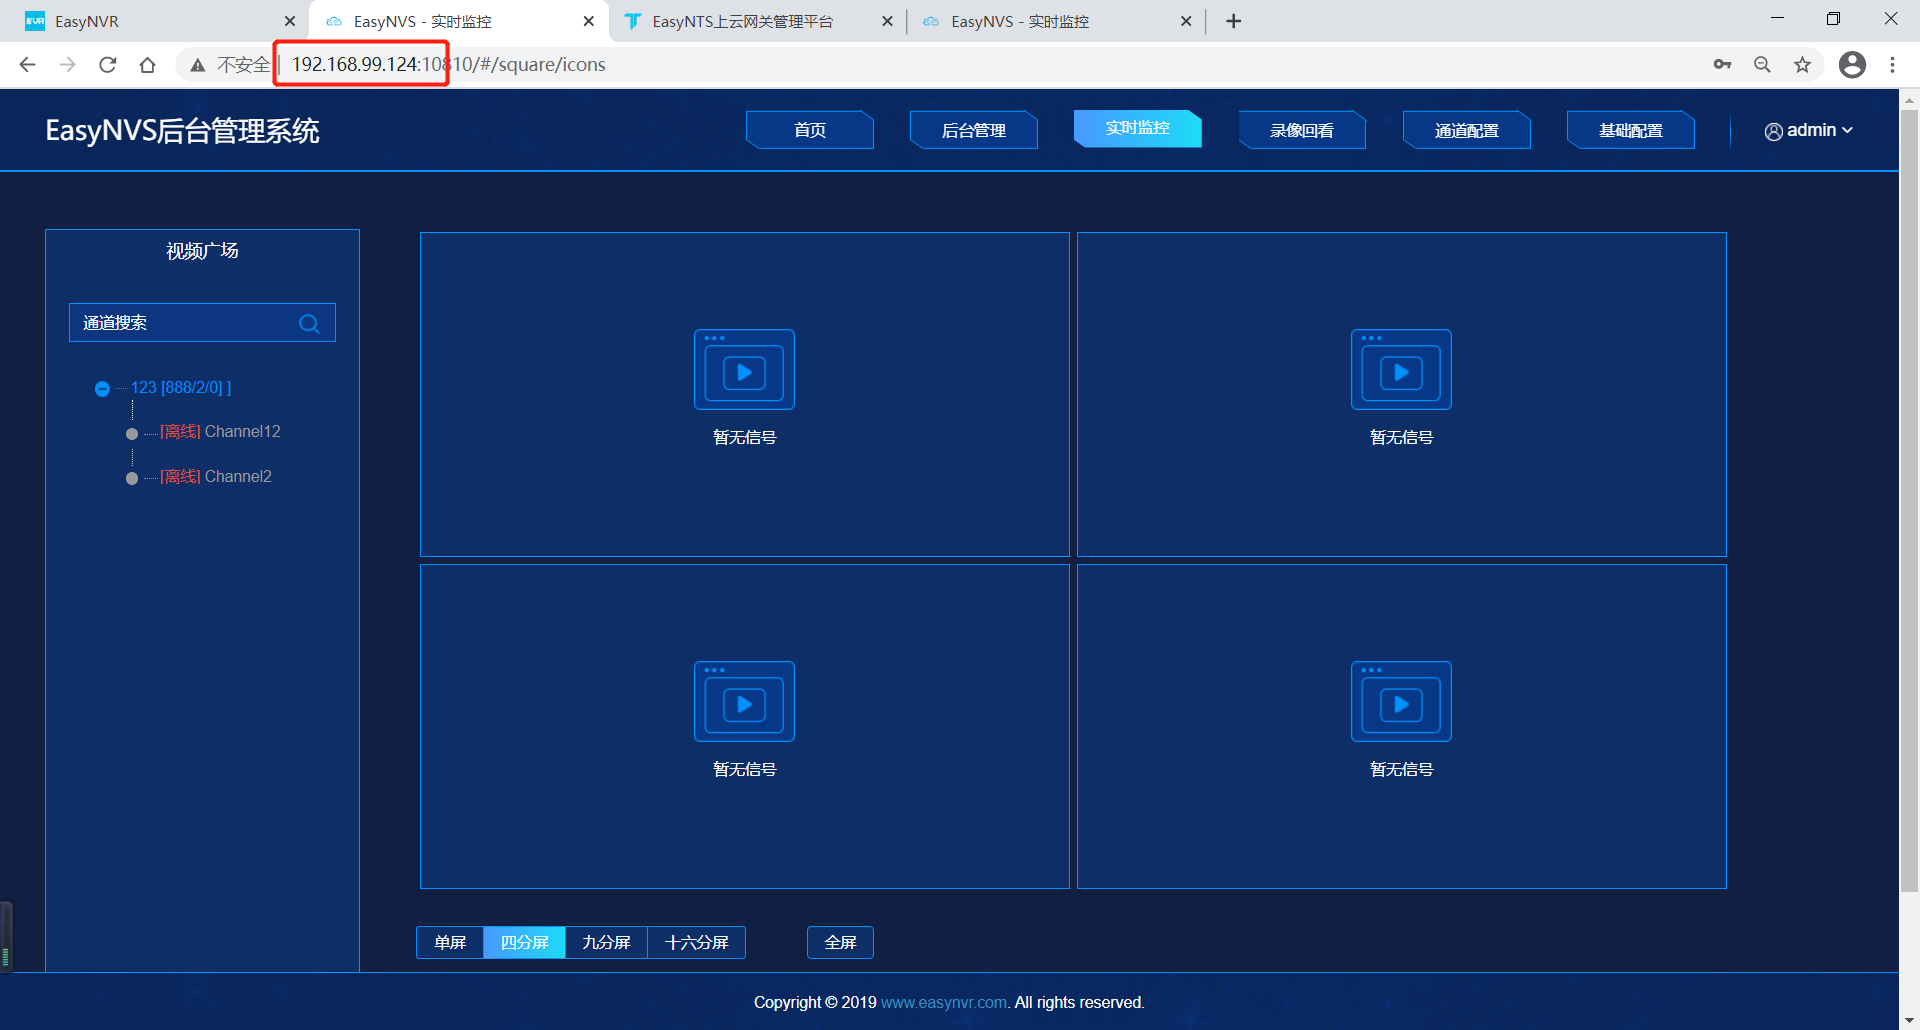Switch to 十六分屏 sixteen-screen layout
1920x1030 pixels.
click(x=696, y=942)
